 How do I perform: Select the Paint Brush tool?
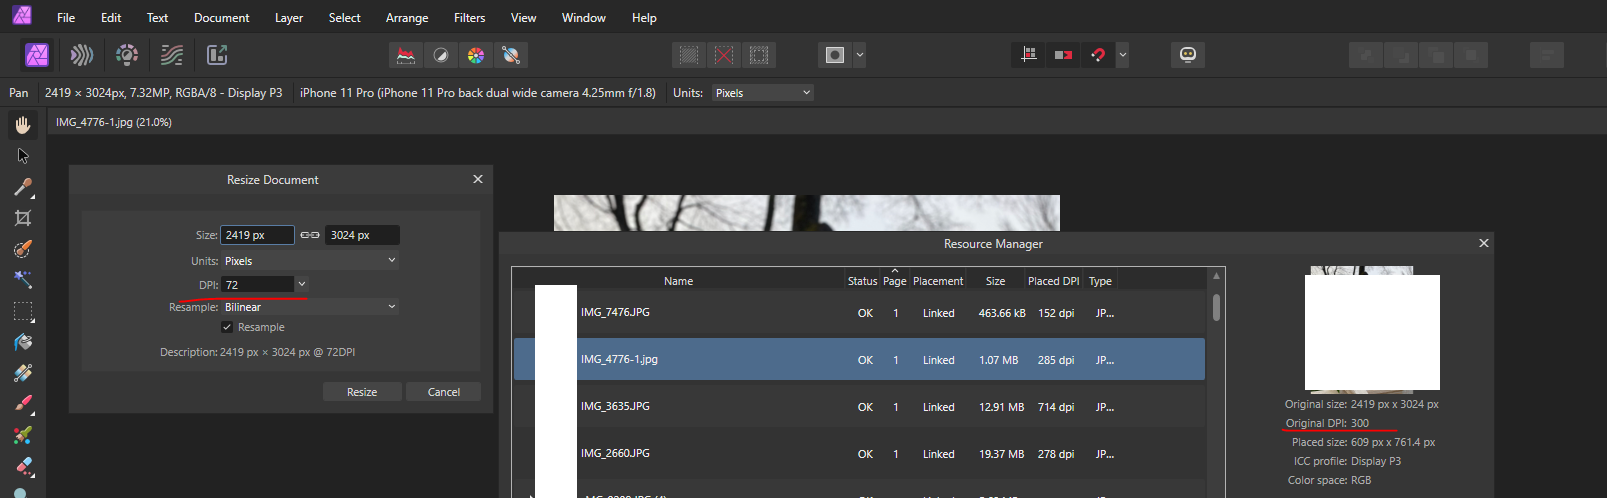23,404
